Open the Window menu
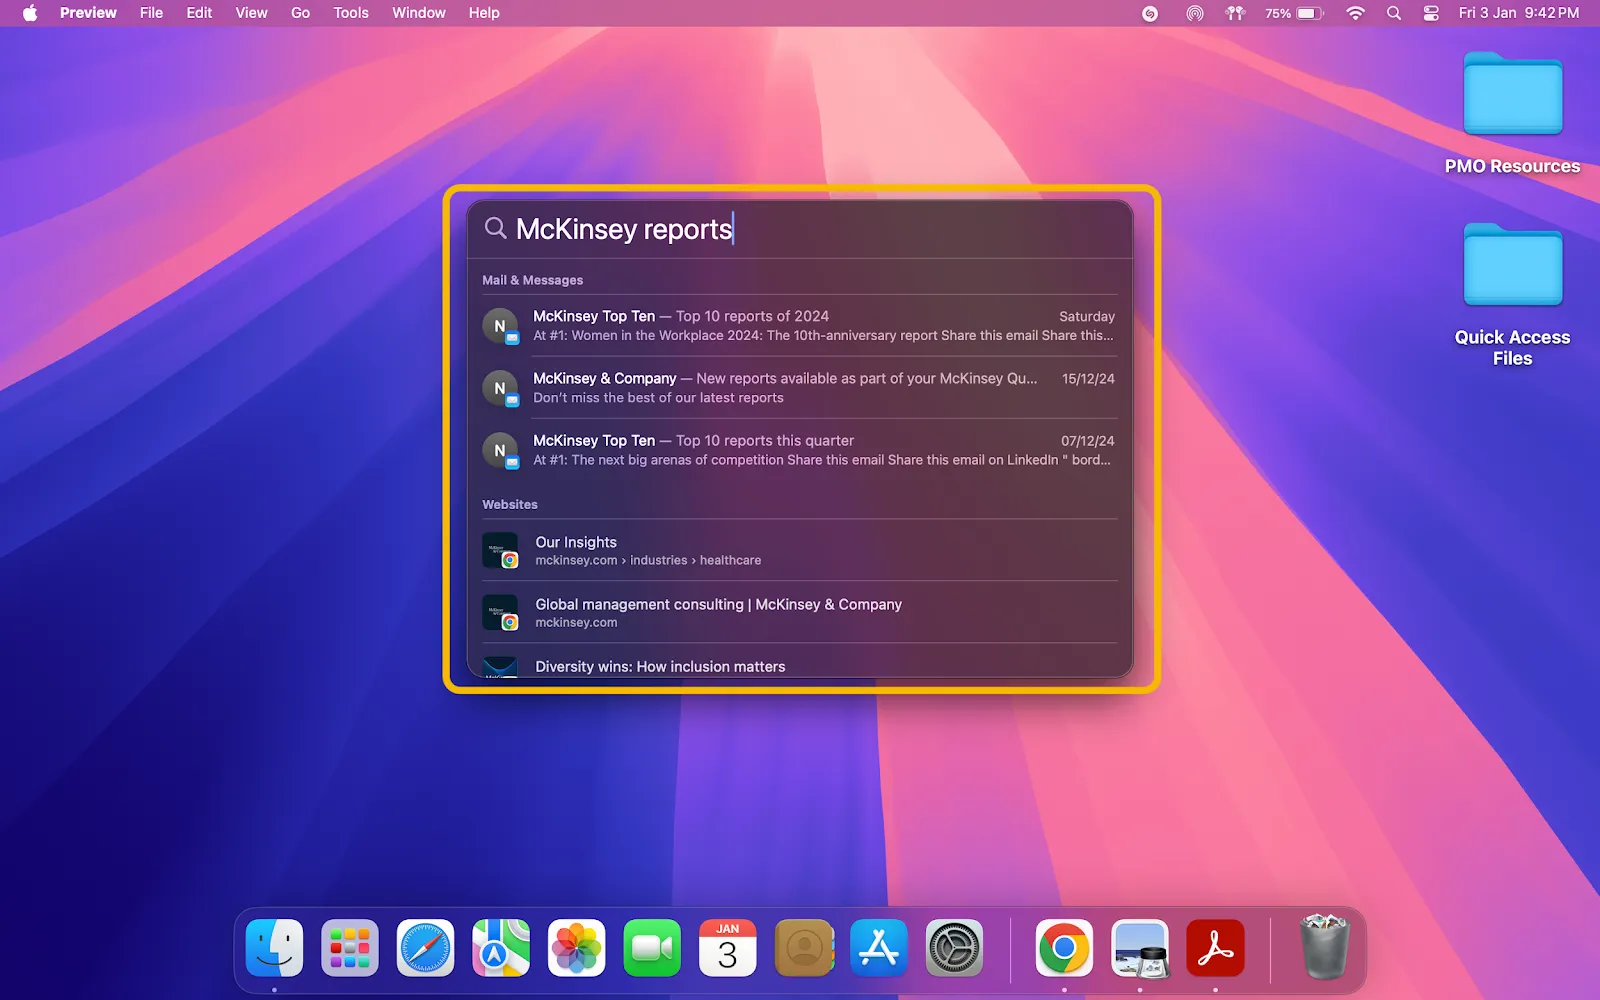The image size is (1600, 1000). pyautogui.click(x=418, y=13)
